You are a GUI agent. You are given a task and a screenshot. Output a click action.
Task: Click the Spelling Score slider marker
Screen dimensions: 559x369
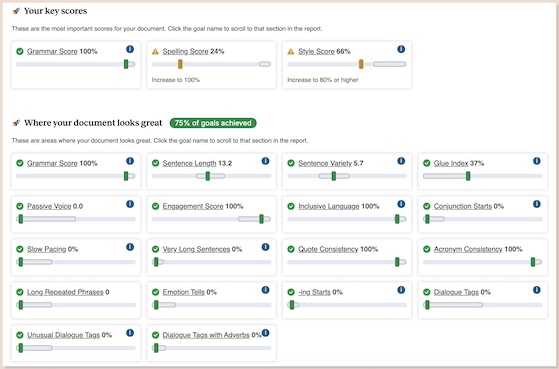pyautogui.click(x=180, y=64)
